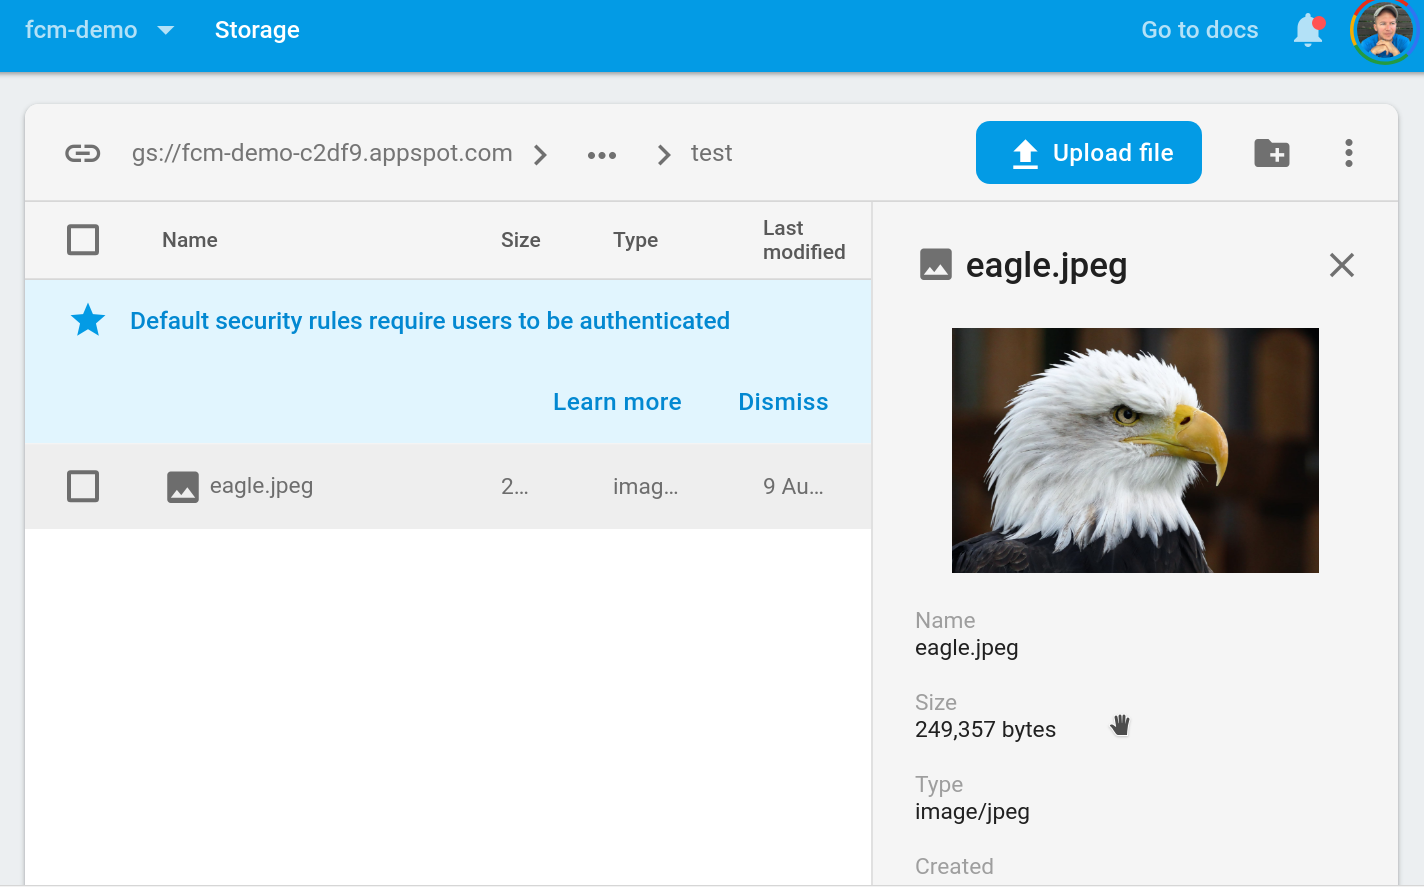The width and height of the screenshot is (1424, 887).
Task: Open the three-dot overflow menu
Action: tap(1349, 152)
